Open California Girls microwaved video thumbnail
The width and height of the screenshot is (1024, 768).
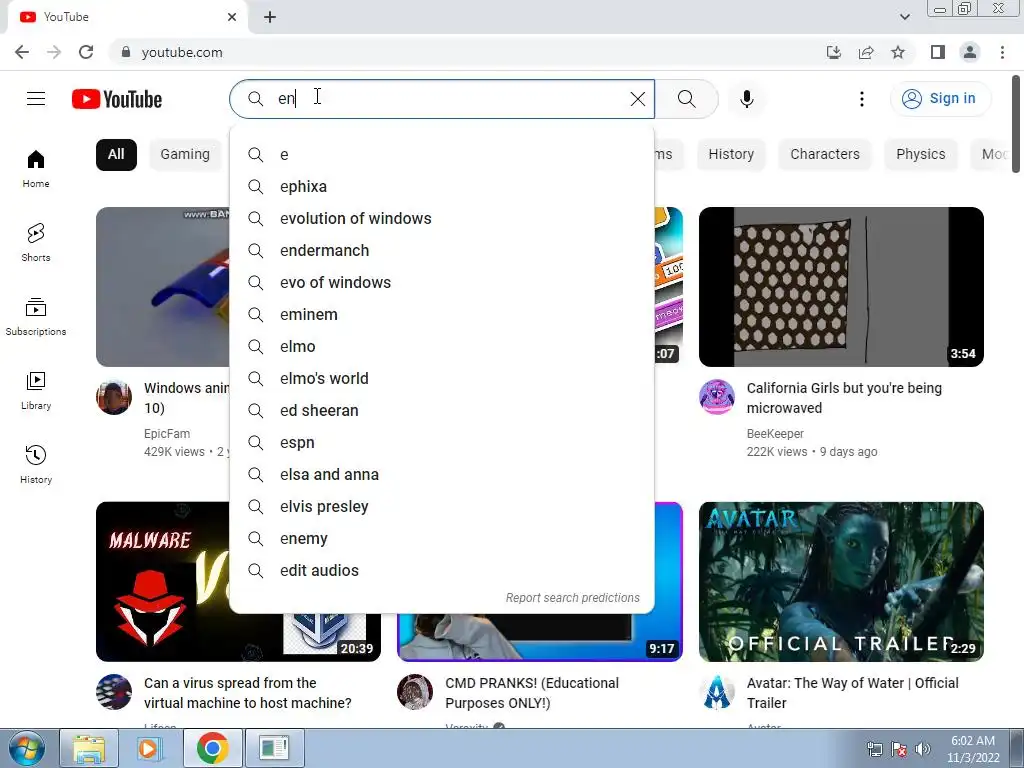coord(841,287)
